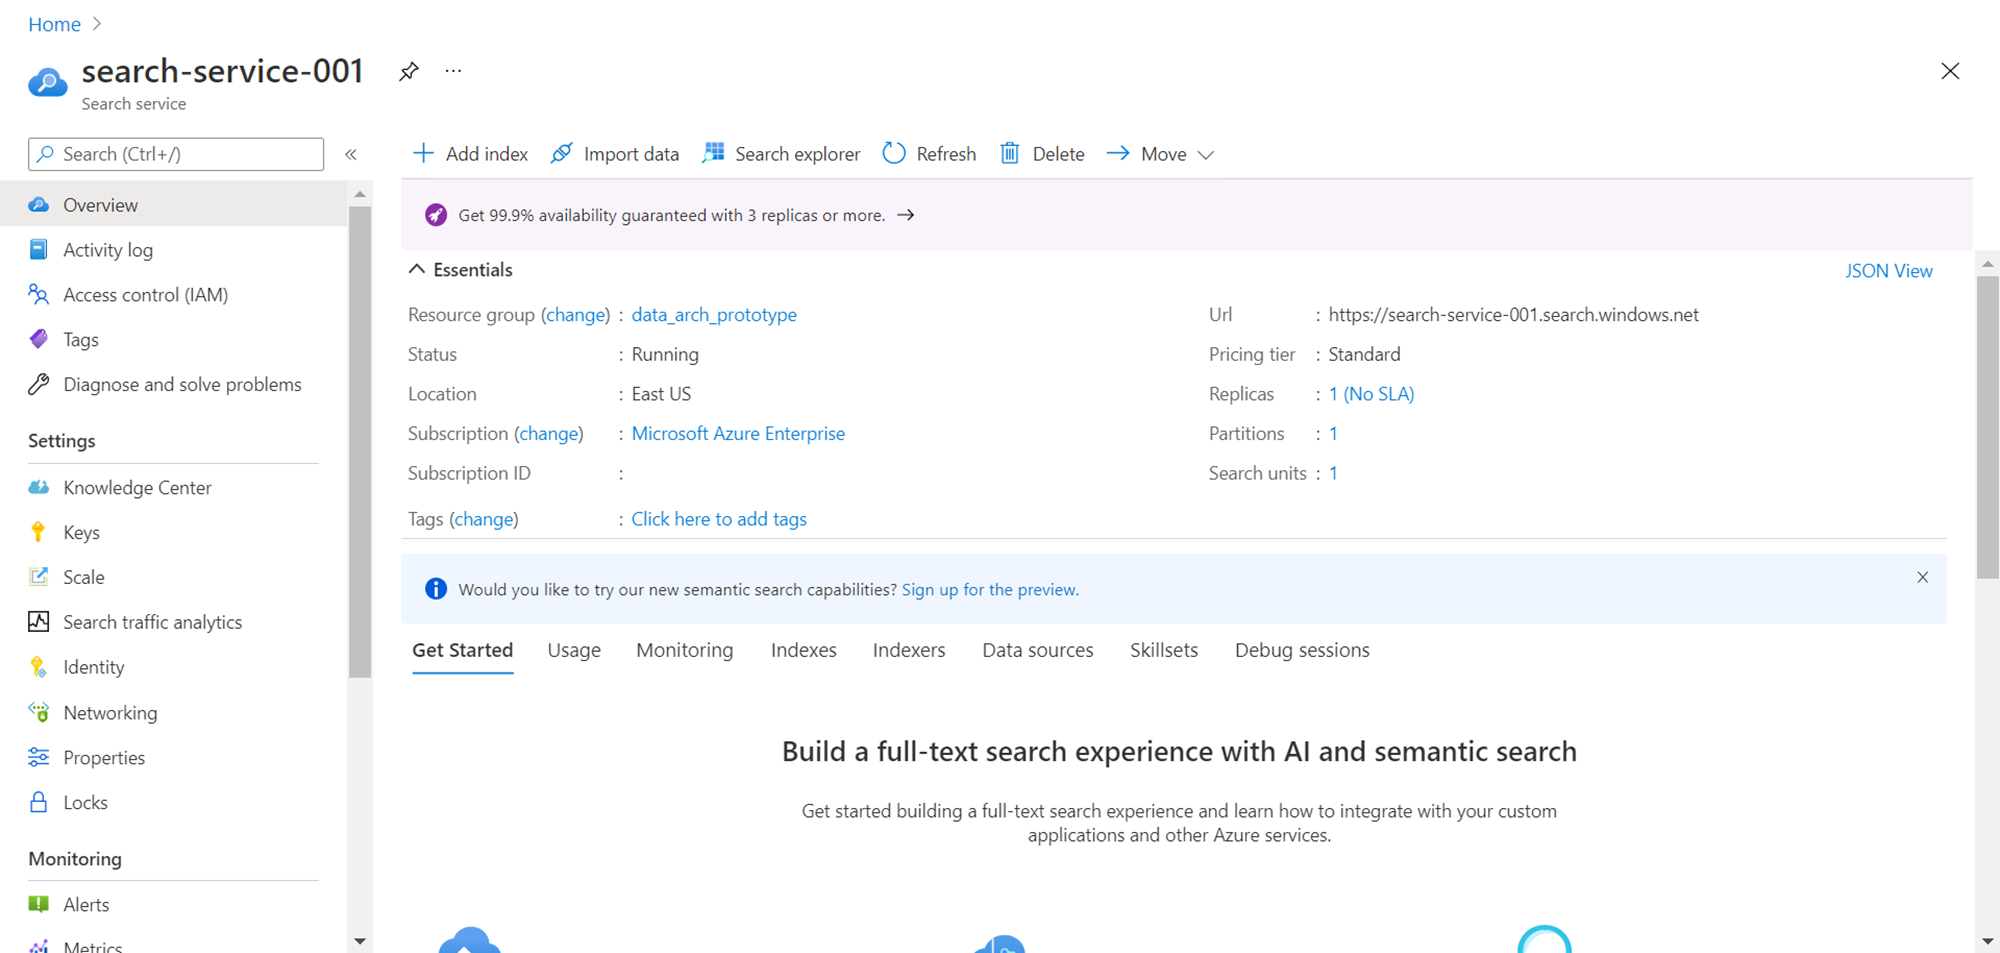The height and width of the screenshot is (953, 2000).
Task: Click the sidebar scroll down arrow
Action: click(360, 941)
